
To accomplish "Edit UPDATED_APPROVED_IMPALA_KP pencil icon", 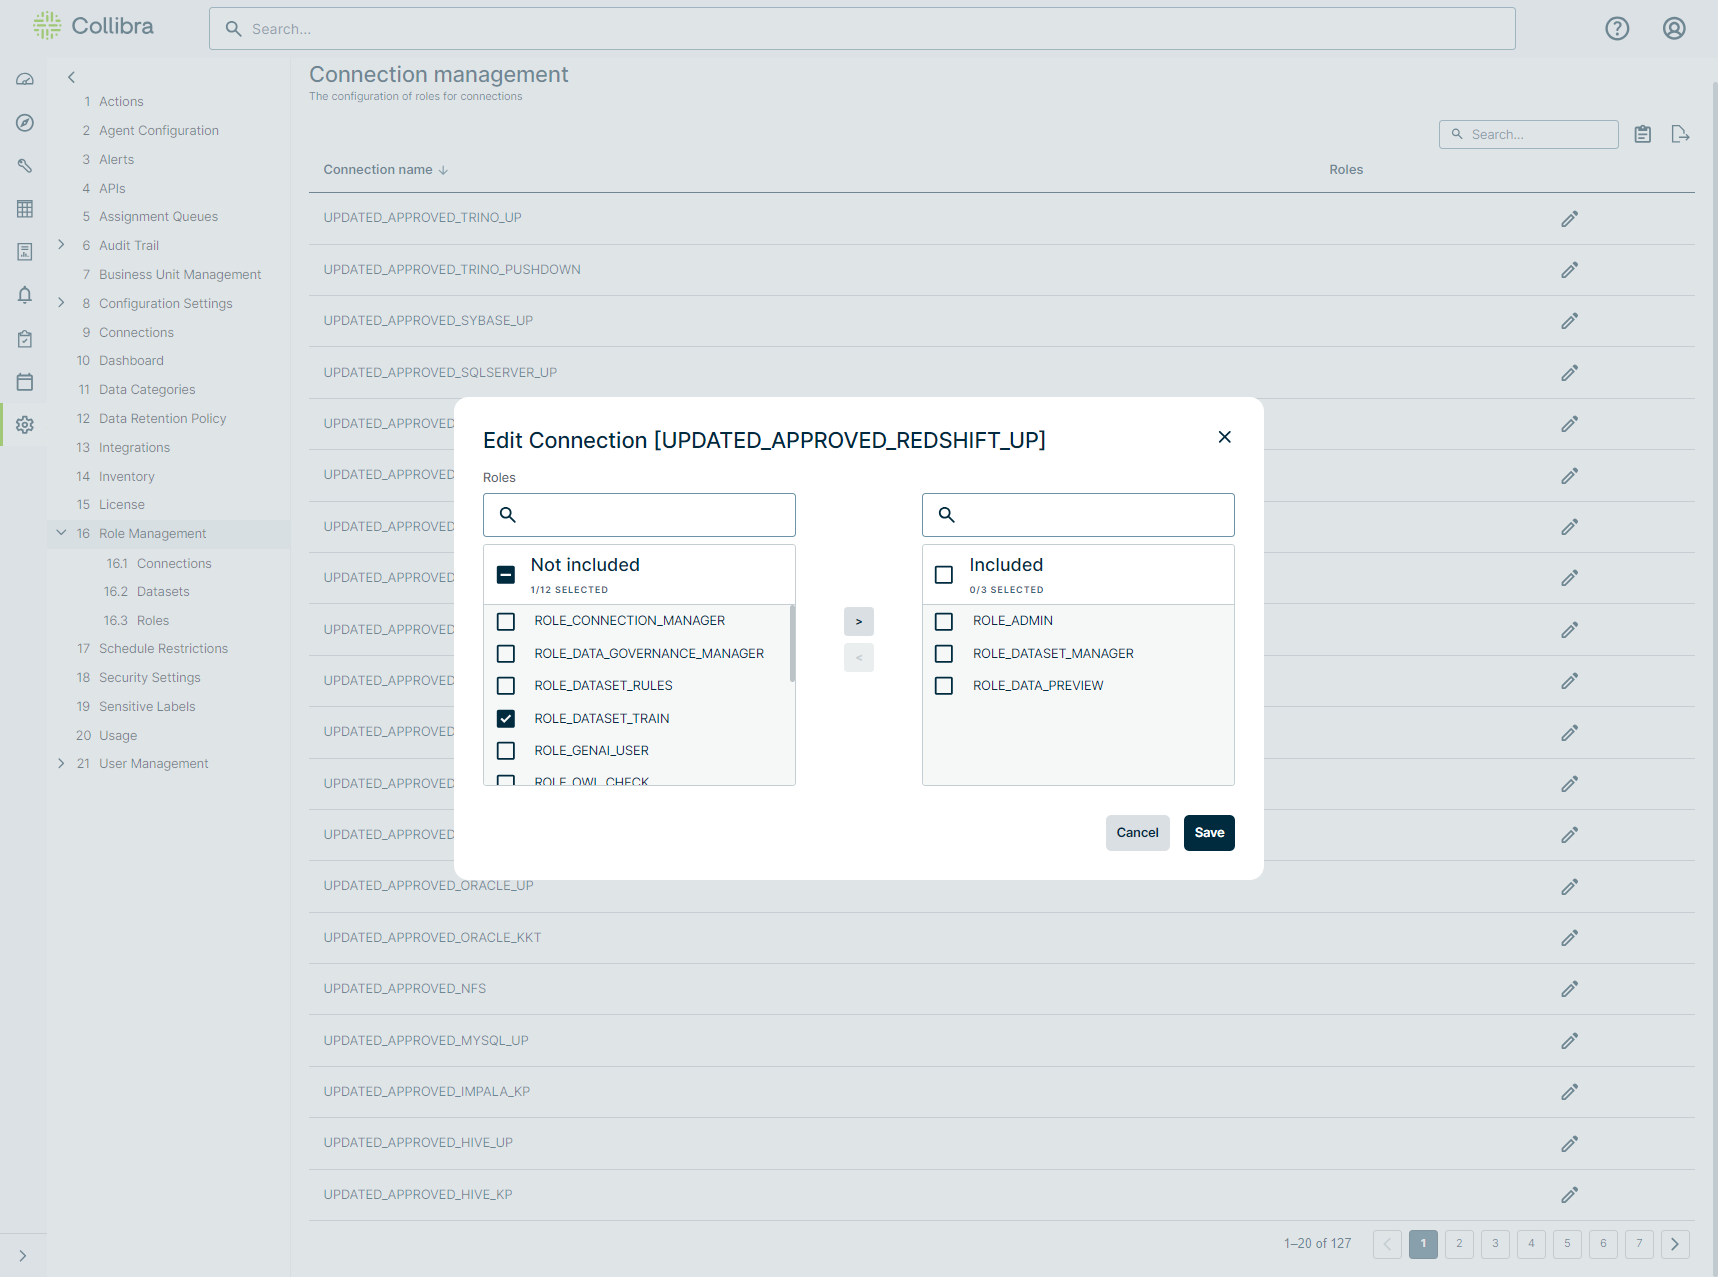I will (x=1570, y=1092).
